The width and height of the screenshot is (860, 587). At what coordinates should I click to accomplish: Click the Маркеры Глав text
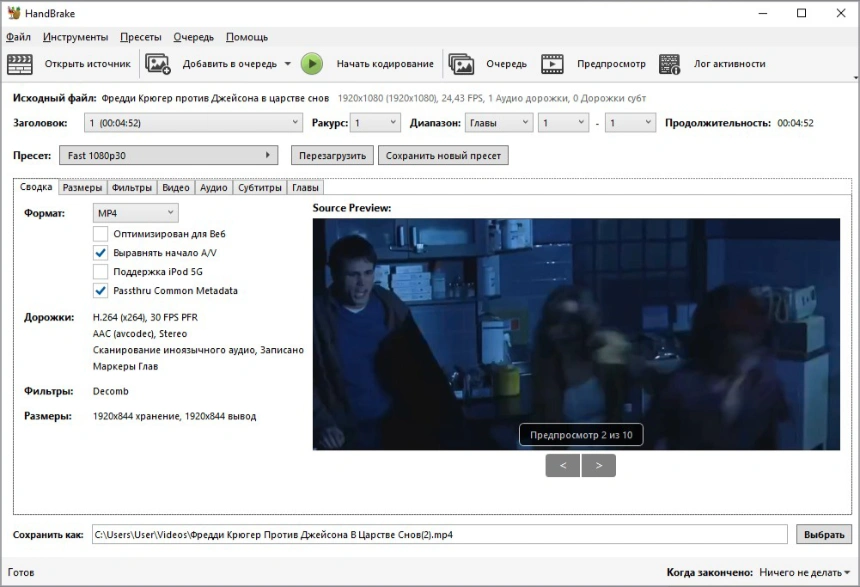click(x=126, y=366)
